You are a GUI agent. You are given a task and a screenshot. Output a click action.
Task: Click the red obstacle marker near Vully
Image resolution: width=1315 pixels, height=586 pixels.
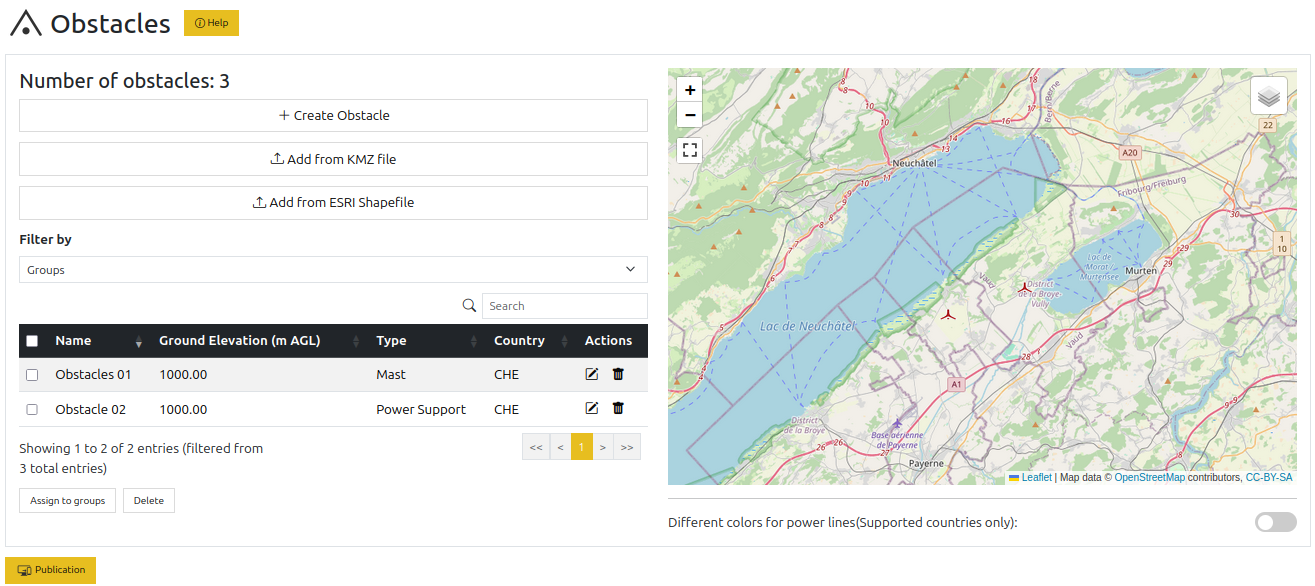click(x=1024, y=287)
